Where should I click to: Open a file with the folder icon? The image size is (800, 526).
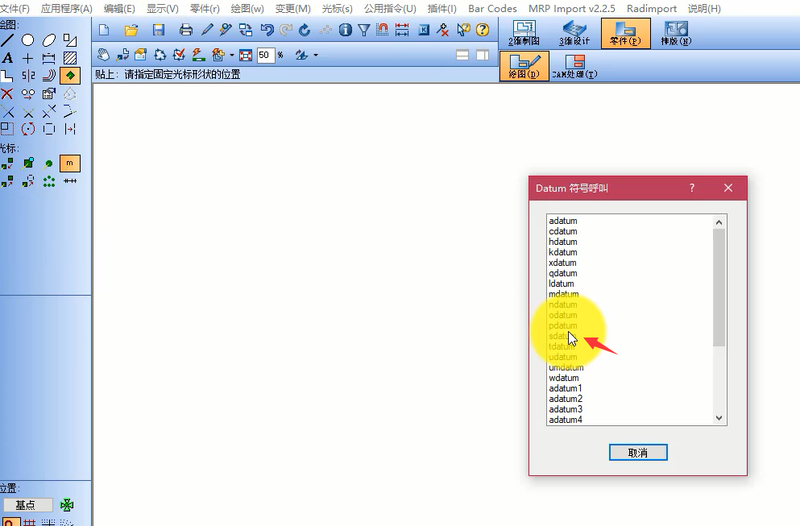[131, 30]
